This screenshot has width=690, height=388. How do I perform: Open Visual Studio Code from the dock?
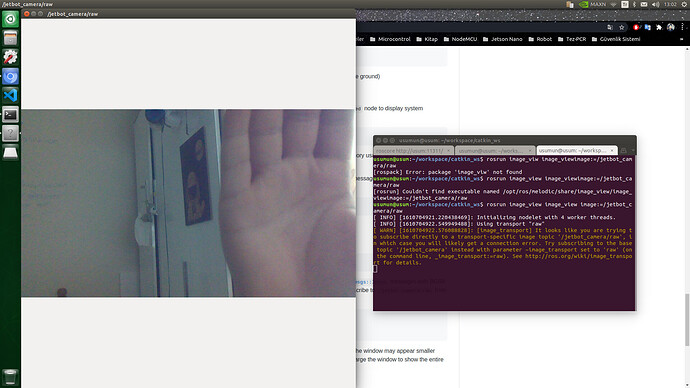(x=10, y=95)
